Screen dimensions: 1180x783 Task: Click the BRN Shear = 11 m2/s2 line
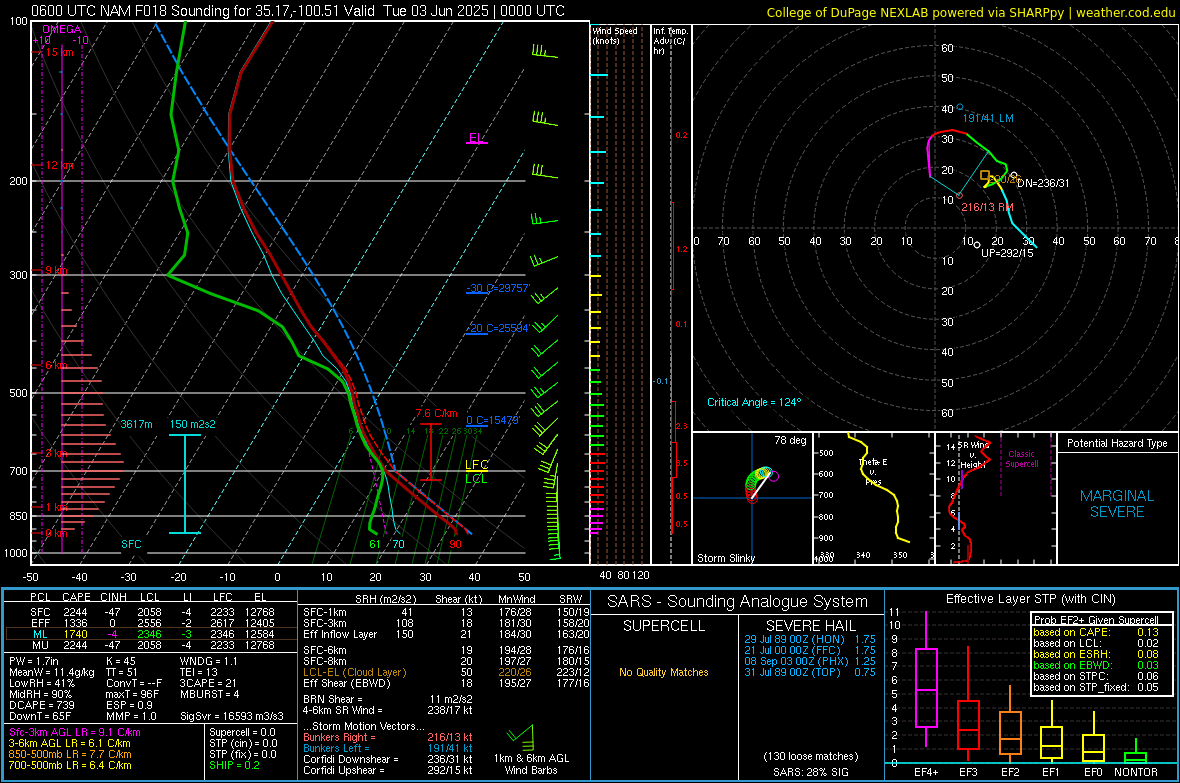(x=387, y=699)
